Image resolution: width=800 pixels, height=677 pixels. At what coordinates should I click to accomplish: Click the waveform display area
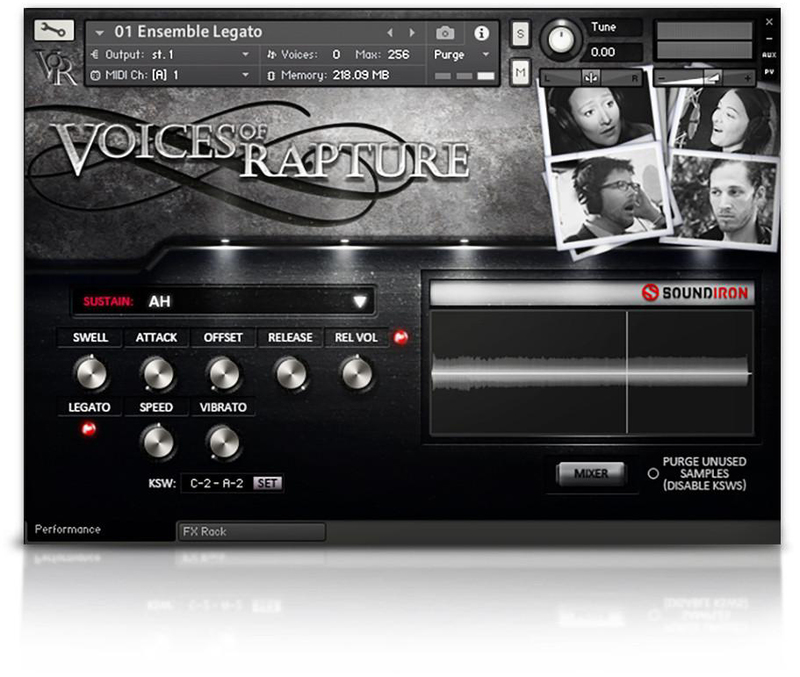click(592, 372)
